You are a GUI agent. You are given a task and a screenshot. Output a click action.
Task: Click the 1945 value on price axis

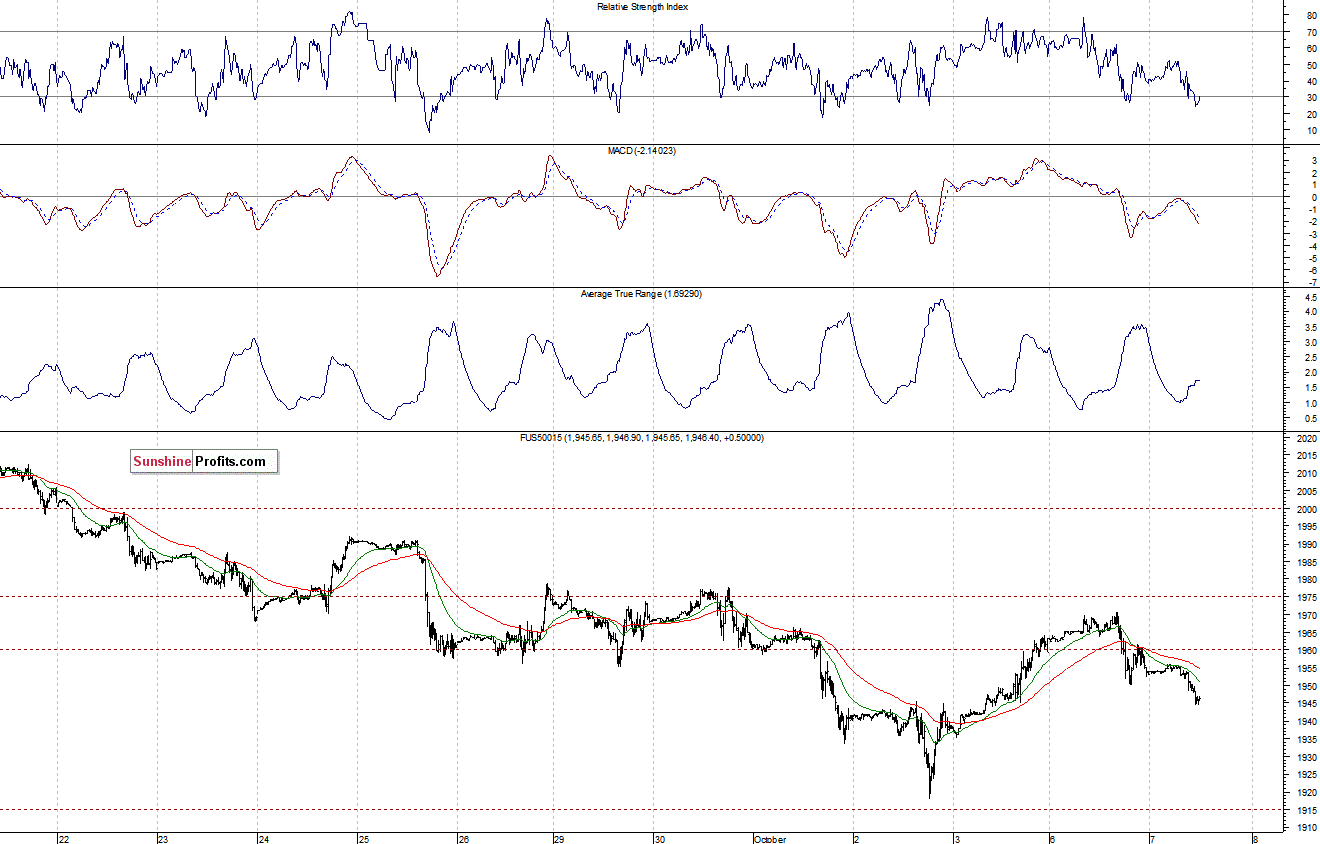pos(1305,704)
